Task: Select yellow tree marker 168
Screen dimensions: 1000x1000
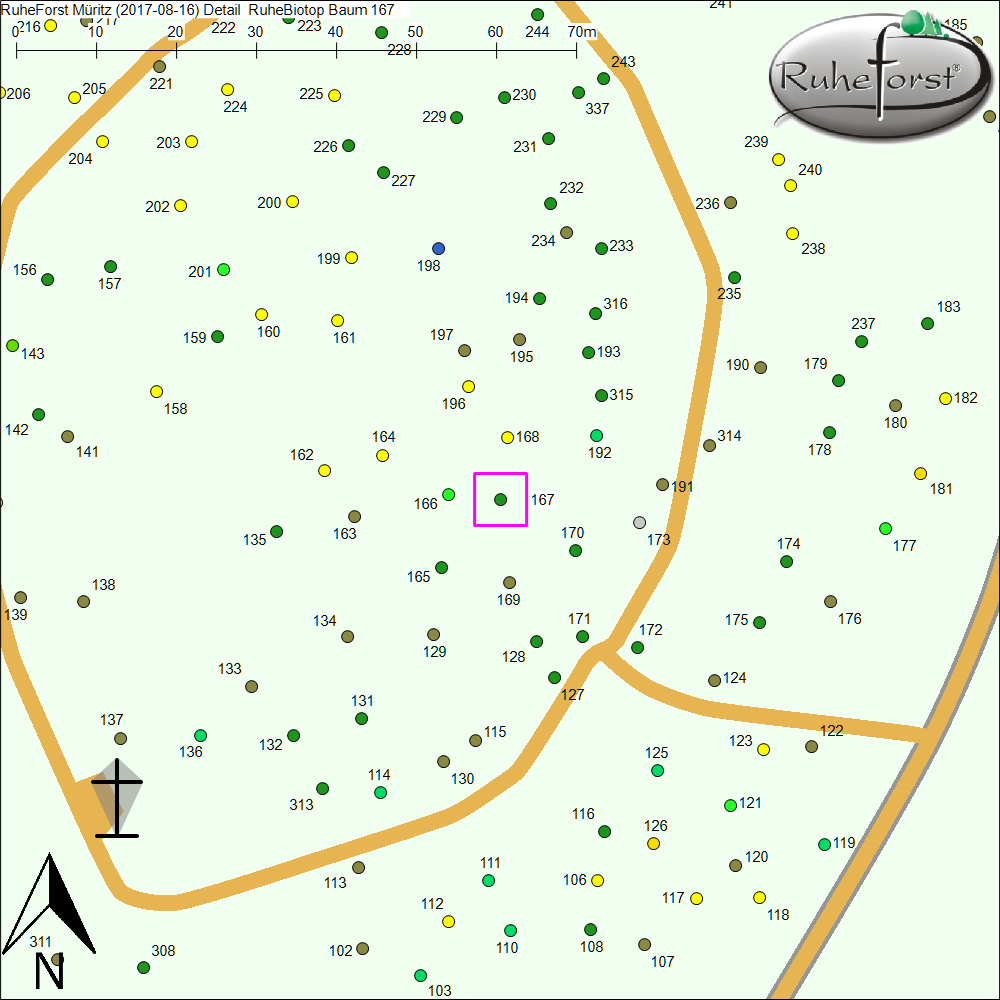Action: coord(507,437)
